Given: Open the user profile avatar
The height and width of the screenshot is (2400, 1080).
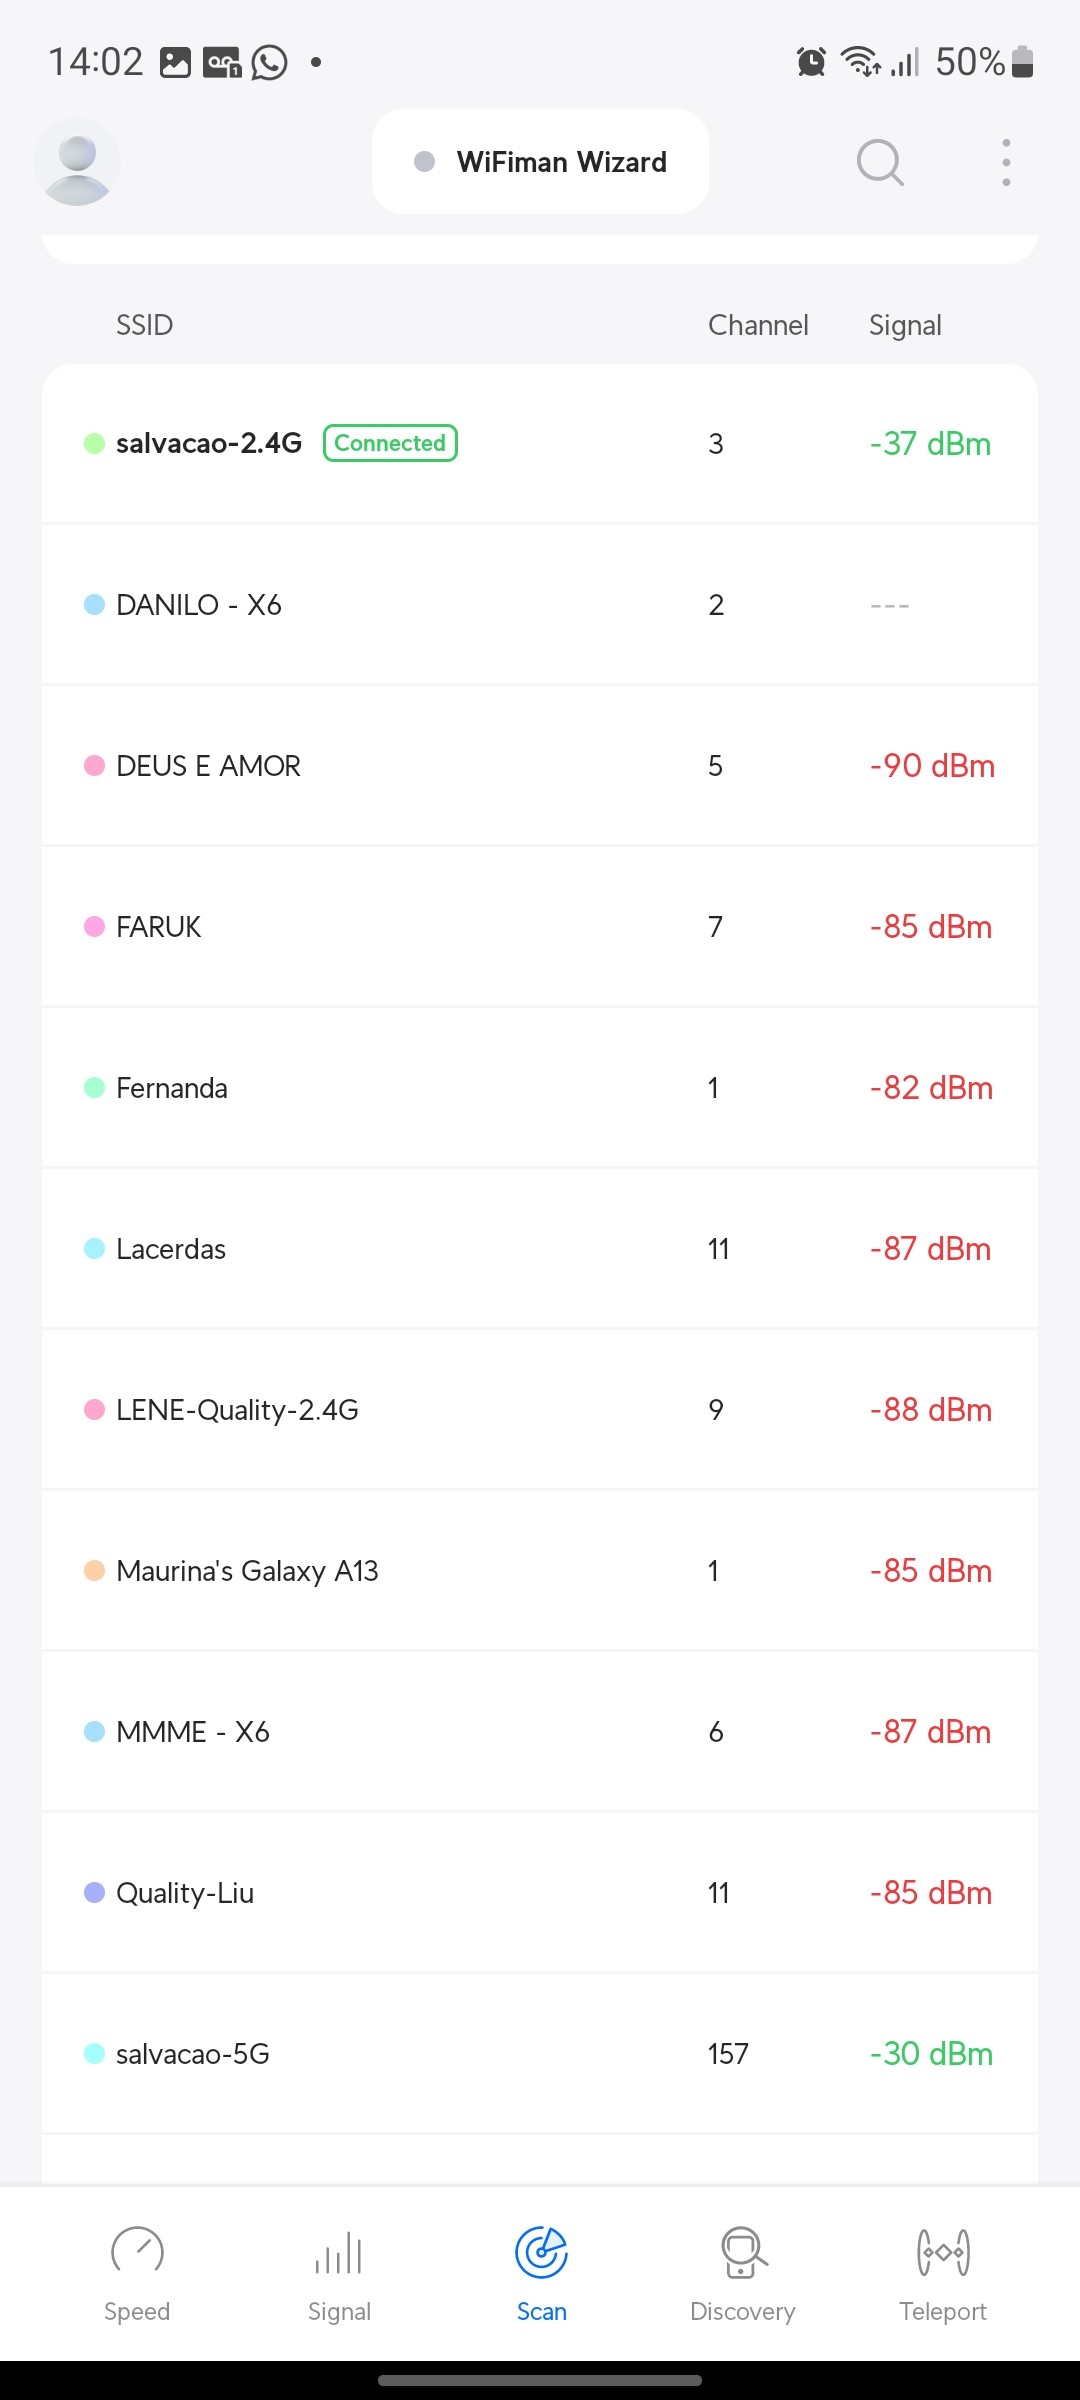Looking at the screenshot, I should click(x=77, y=162).
